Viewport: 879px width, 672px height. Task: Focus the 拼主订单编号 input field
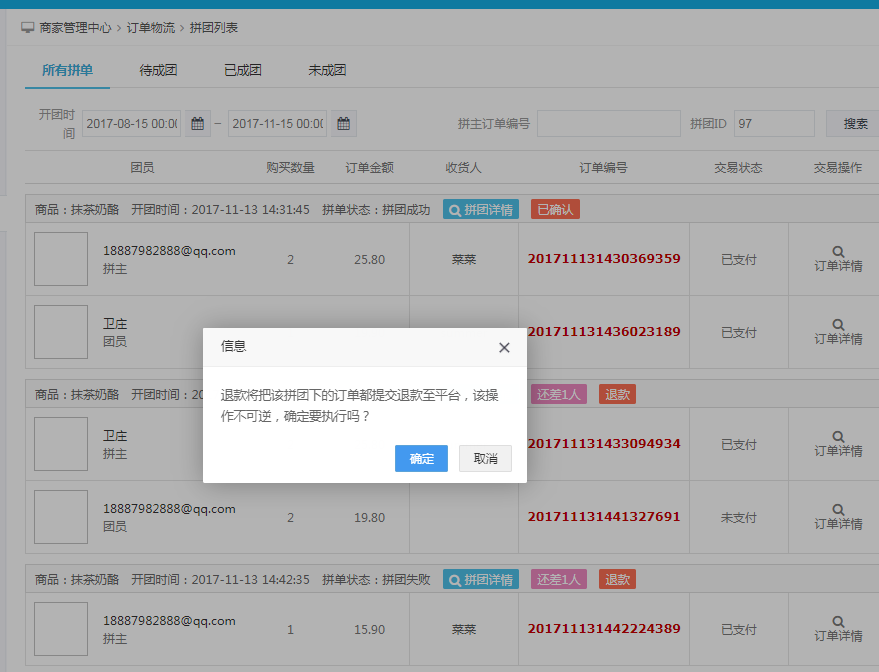tap(608, 124)
